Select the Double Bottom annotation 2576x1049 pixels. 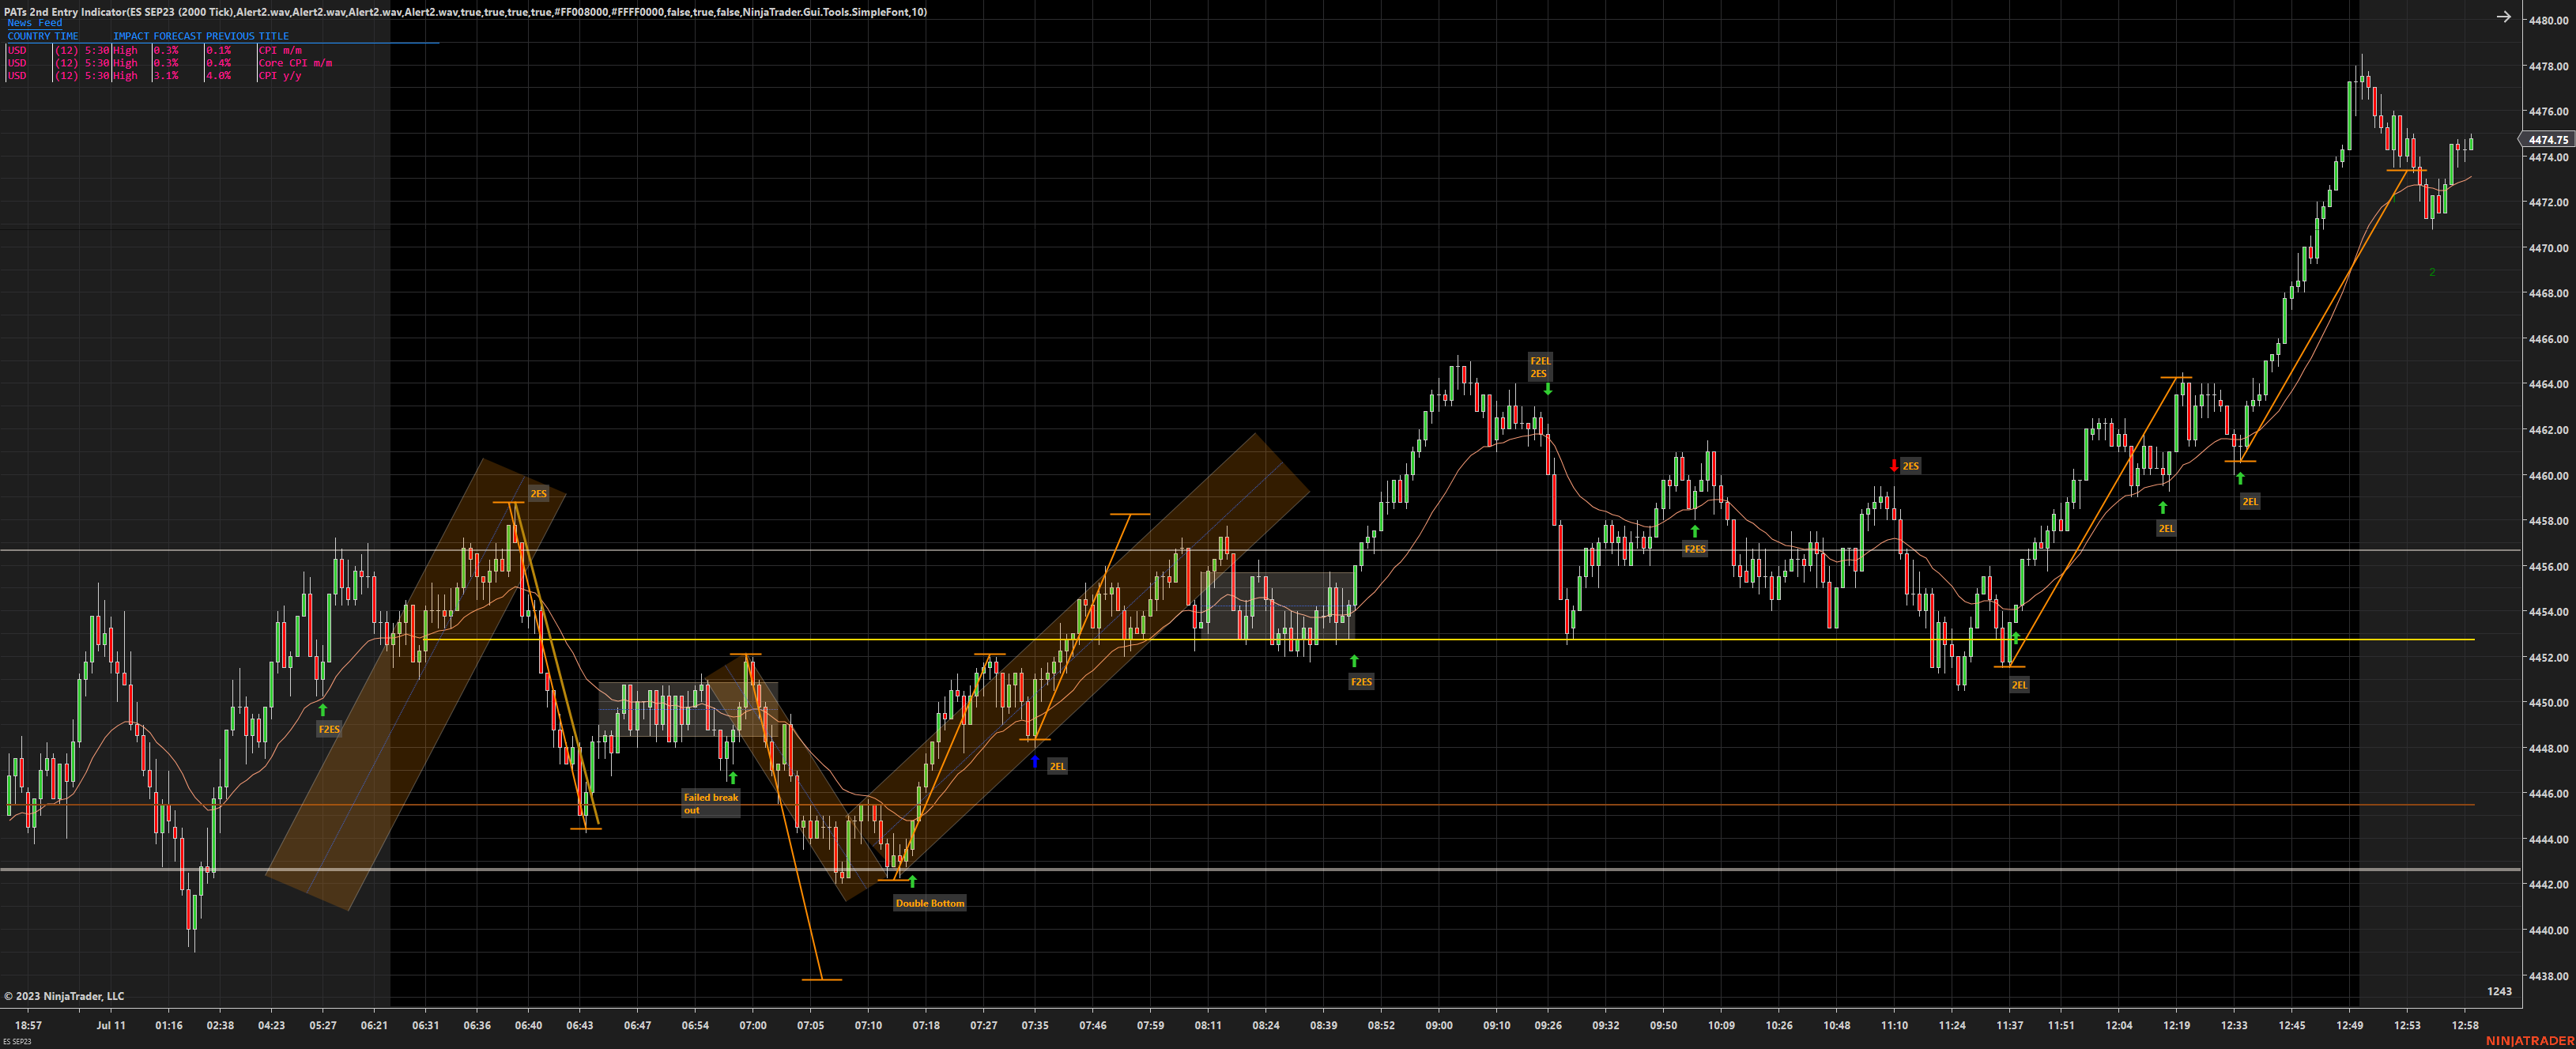click(930, 902)
